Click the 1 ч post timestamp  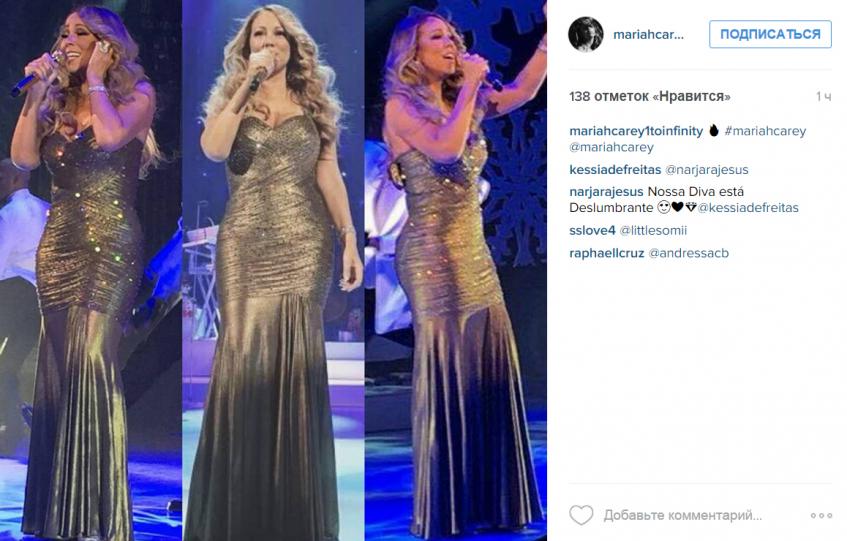pyautogui.click(x=823, y=97)
